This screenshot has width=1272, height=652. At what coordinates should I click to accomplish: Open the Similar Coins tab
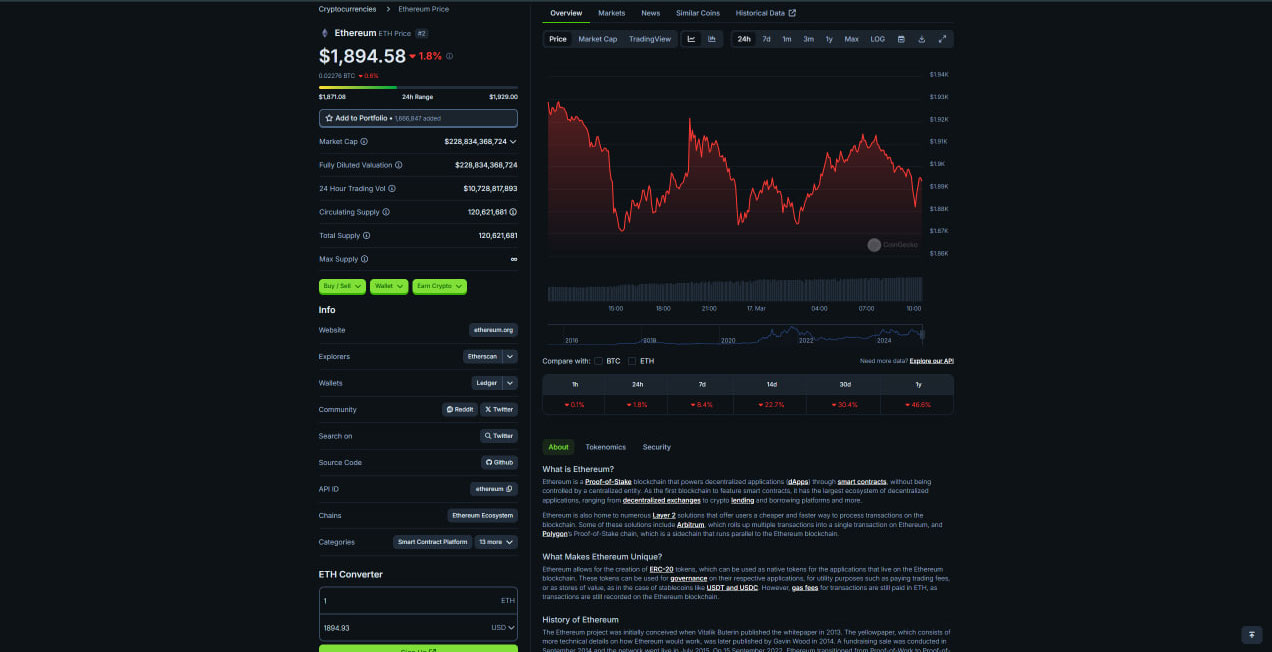pyautogui.click(x=698, y=13)
